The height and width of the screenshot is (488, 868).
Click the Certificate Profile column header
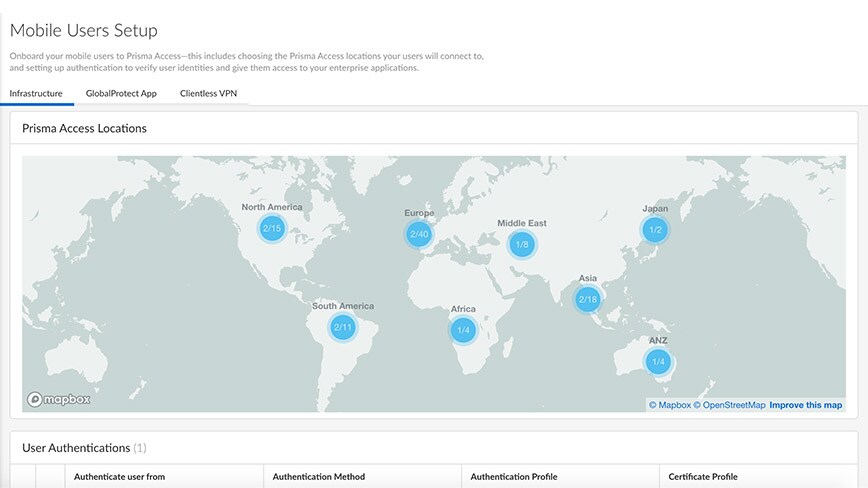[703, 477]
